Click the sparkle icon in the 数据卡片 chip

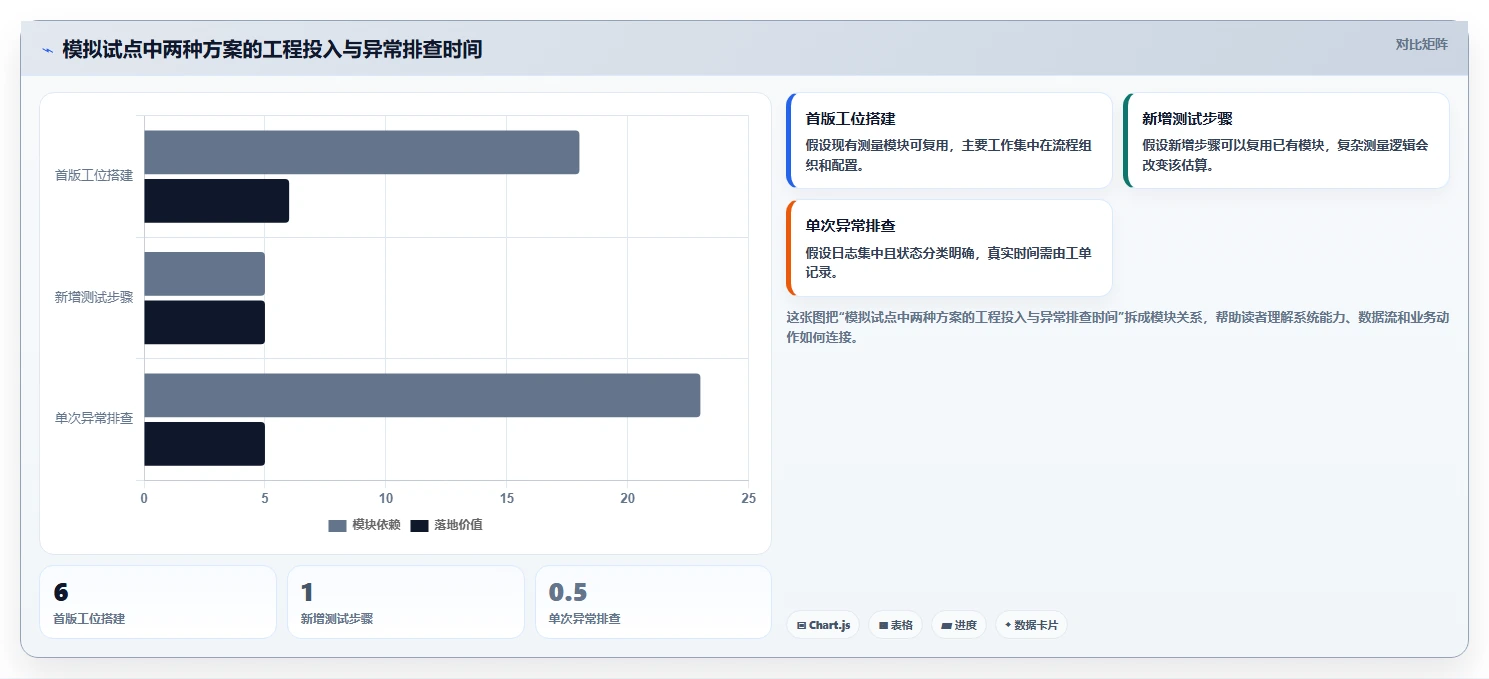(x=1007, y=625)
